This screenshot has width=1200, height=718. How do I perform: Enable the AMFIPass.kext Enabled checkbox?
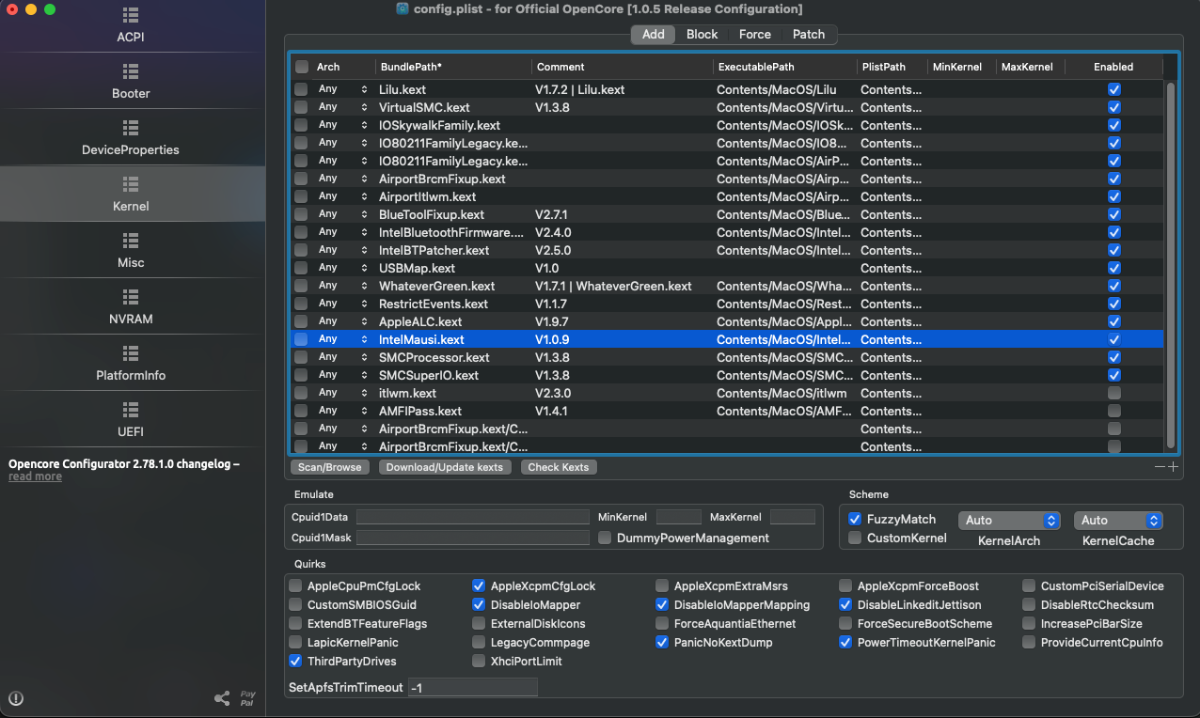(x=1114, y=411)
